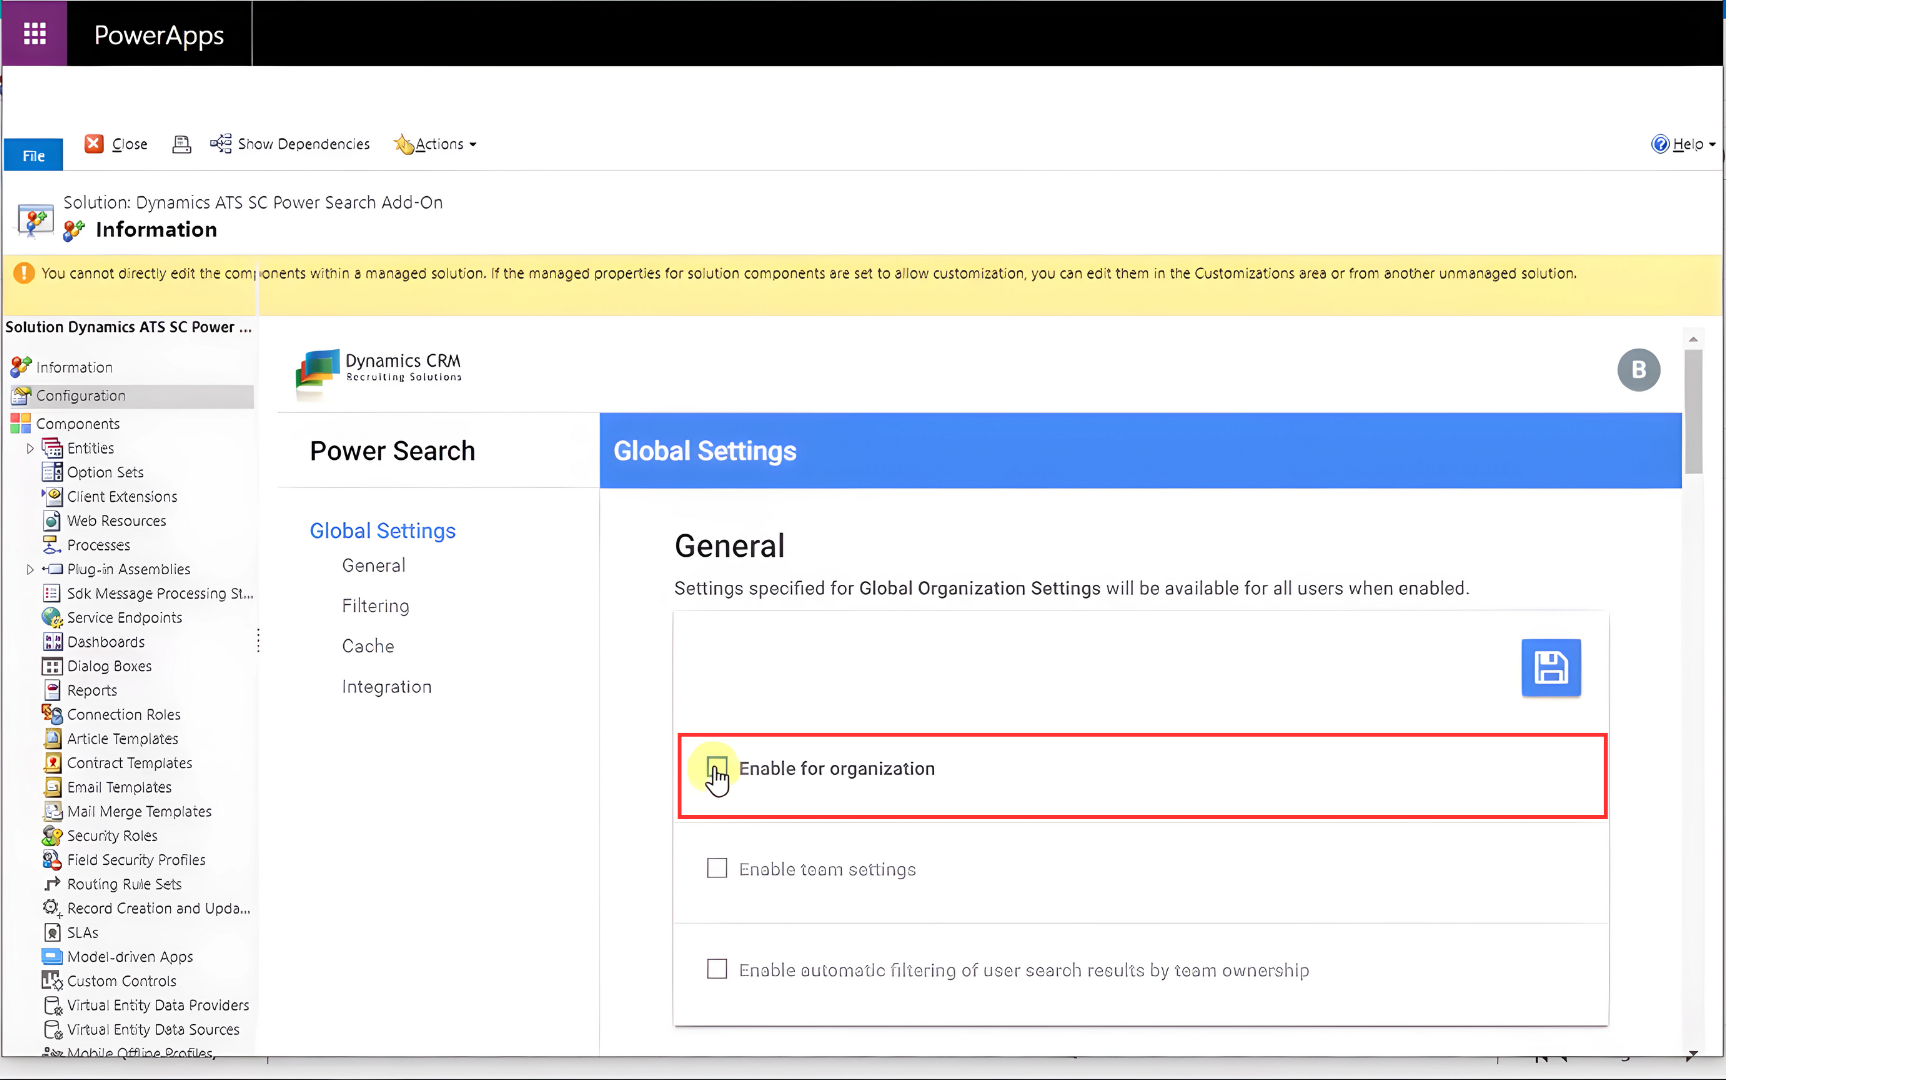Click the Option Sets icon
The height and width of the screenshot is (1080, 1920).
pyautogui.click(x=52, y=472)
